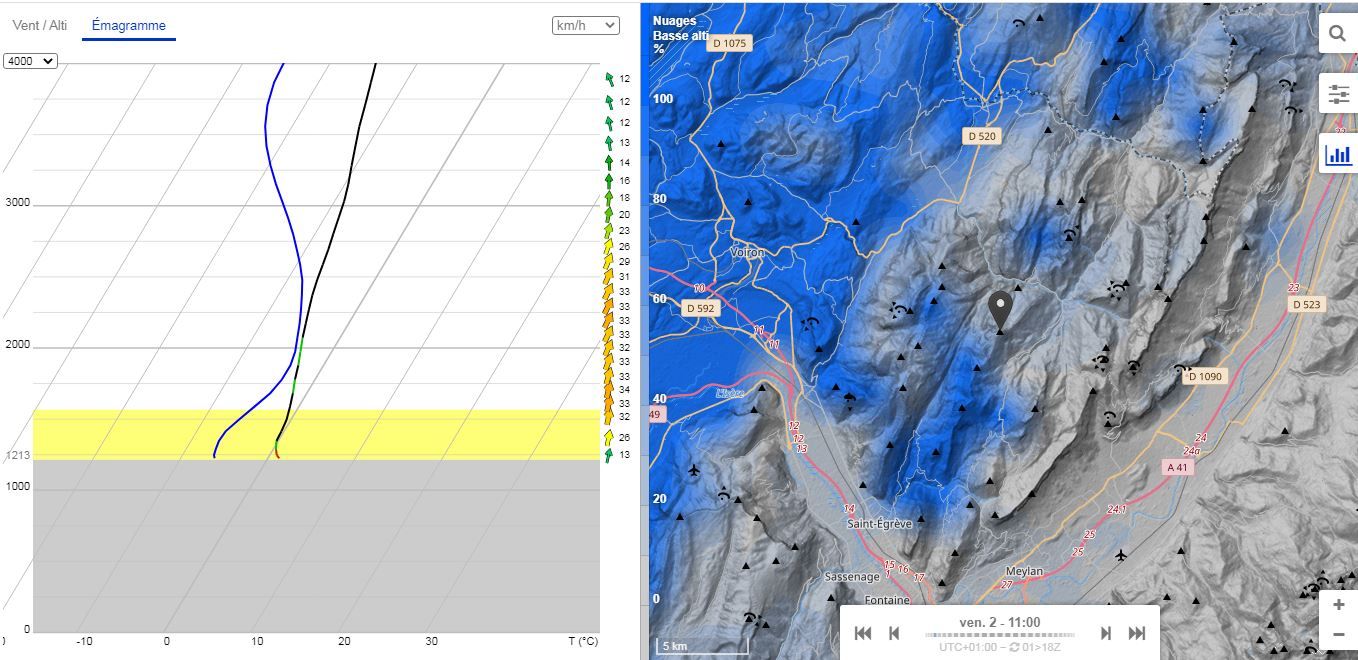Click the wind arrow beside value 31

tap(608, 276)
